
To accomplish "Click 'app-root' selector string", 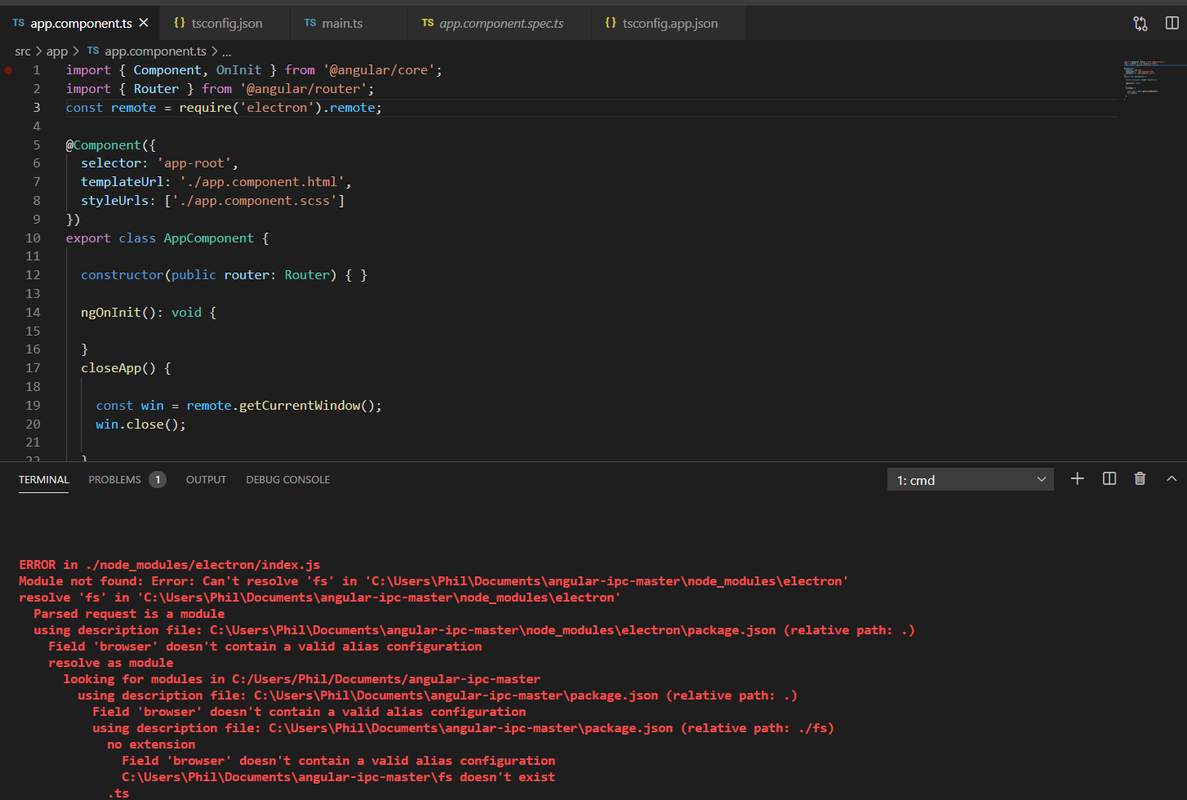I will (x=194, y=163).
